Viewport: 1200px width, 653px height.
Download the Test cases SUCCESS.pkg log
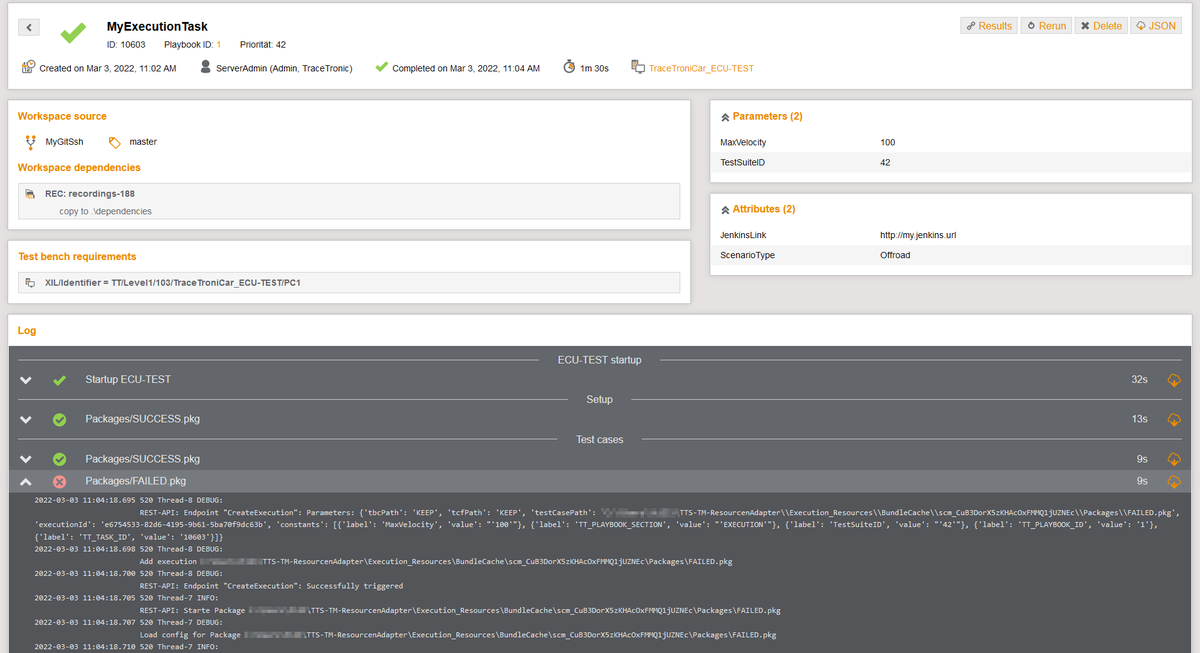(1174, 459)
